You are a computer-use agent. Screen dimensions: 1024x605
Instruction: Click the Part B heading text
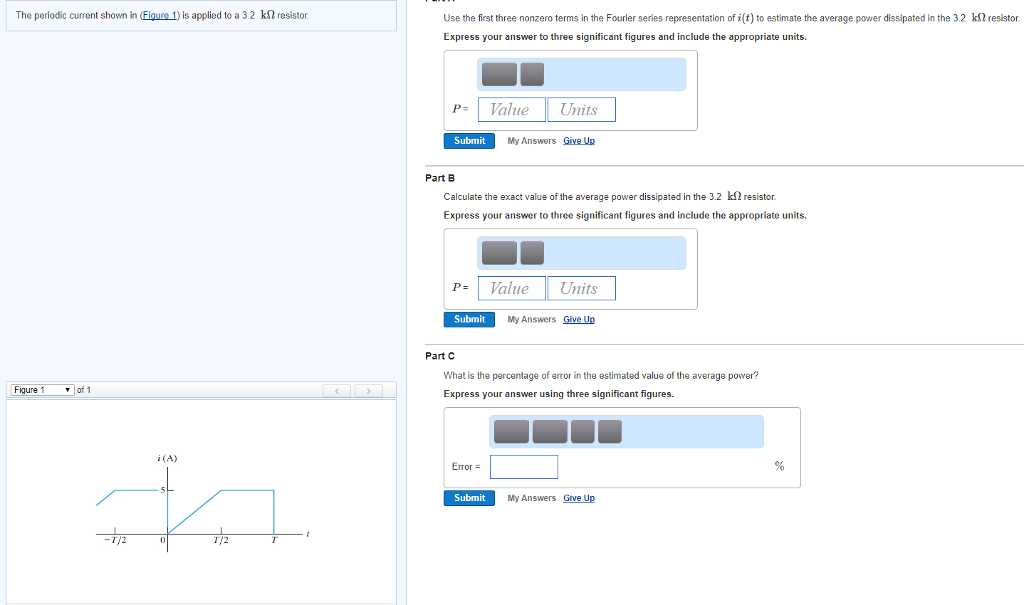[x=440, y=178]
